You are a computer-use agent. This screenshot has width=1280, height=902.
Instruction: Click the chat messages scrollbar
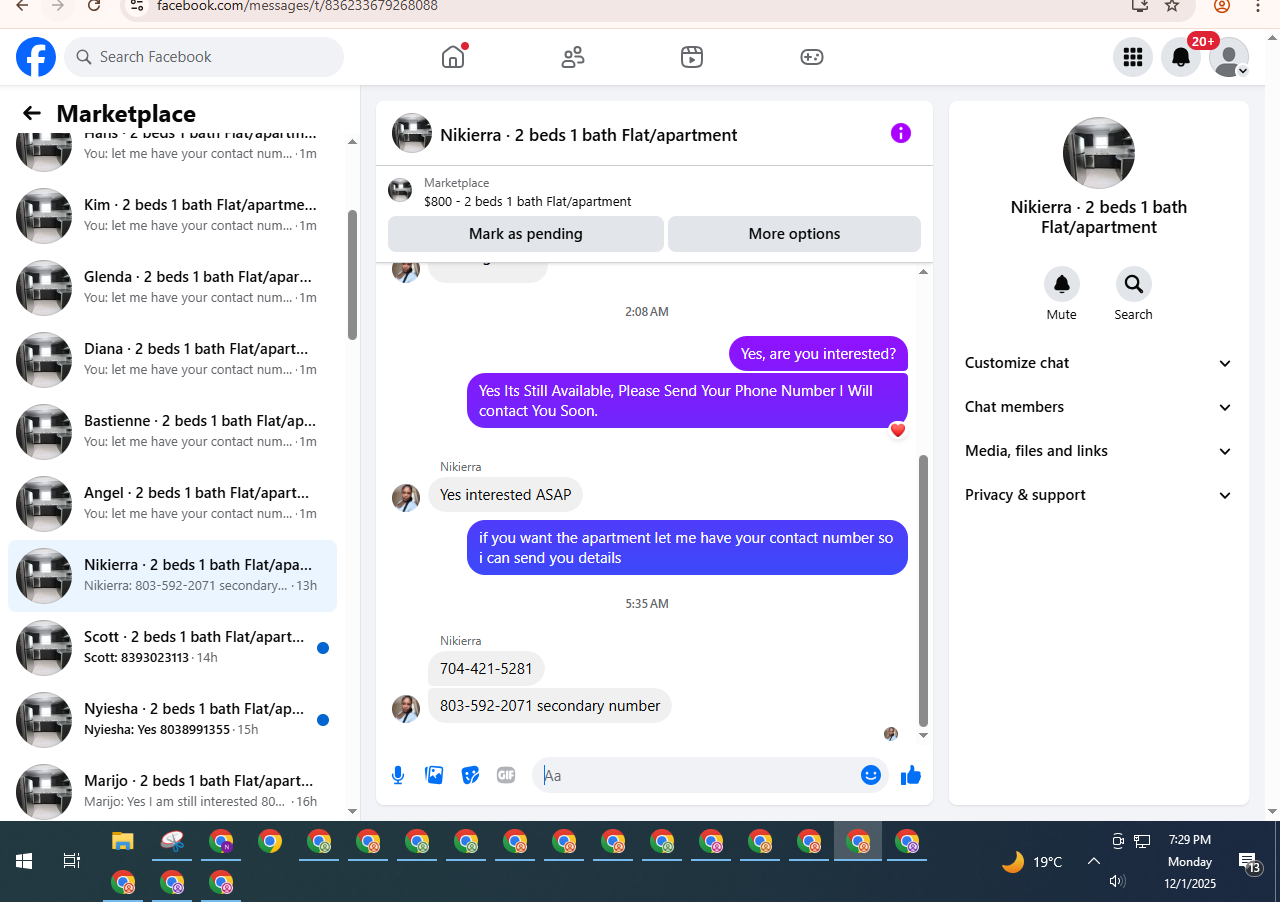coord(923,590)
